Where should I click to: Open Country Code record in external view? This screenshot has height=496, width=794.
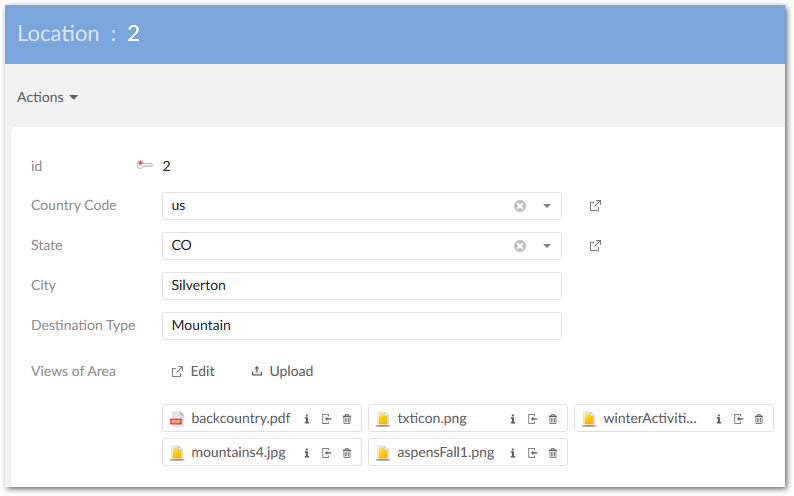tap(595, 206)
